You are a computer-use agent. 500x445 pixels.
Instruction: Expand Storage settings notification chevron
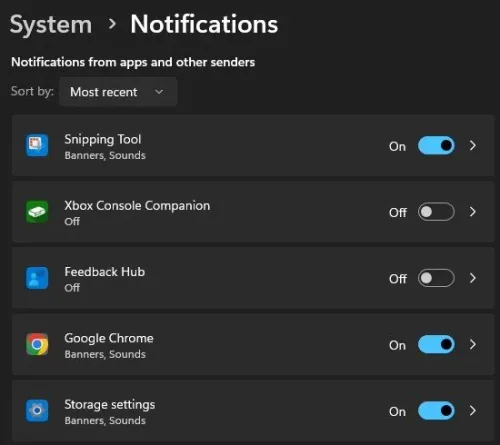click(473, 411)
